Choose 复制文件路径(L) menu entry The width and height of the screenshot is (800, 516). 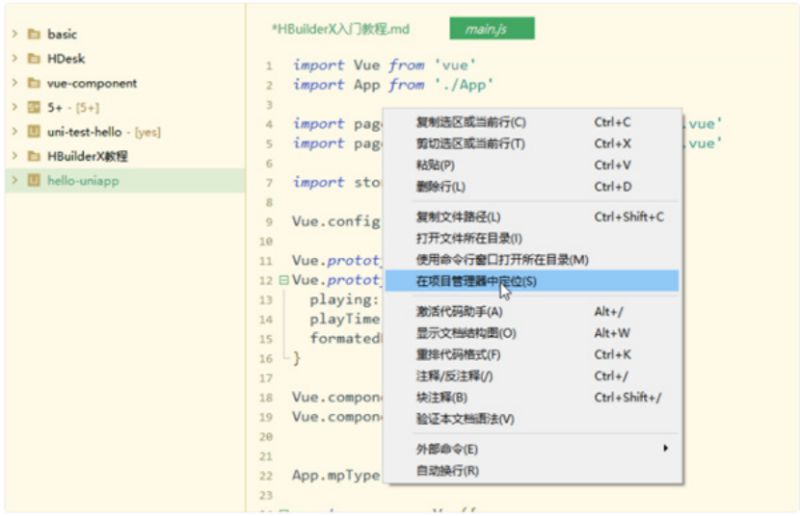coord(458,217)
